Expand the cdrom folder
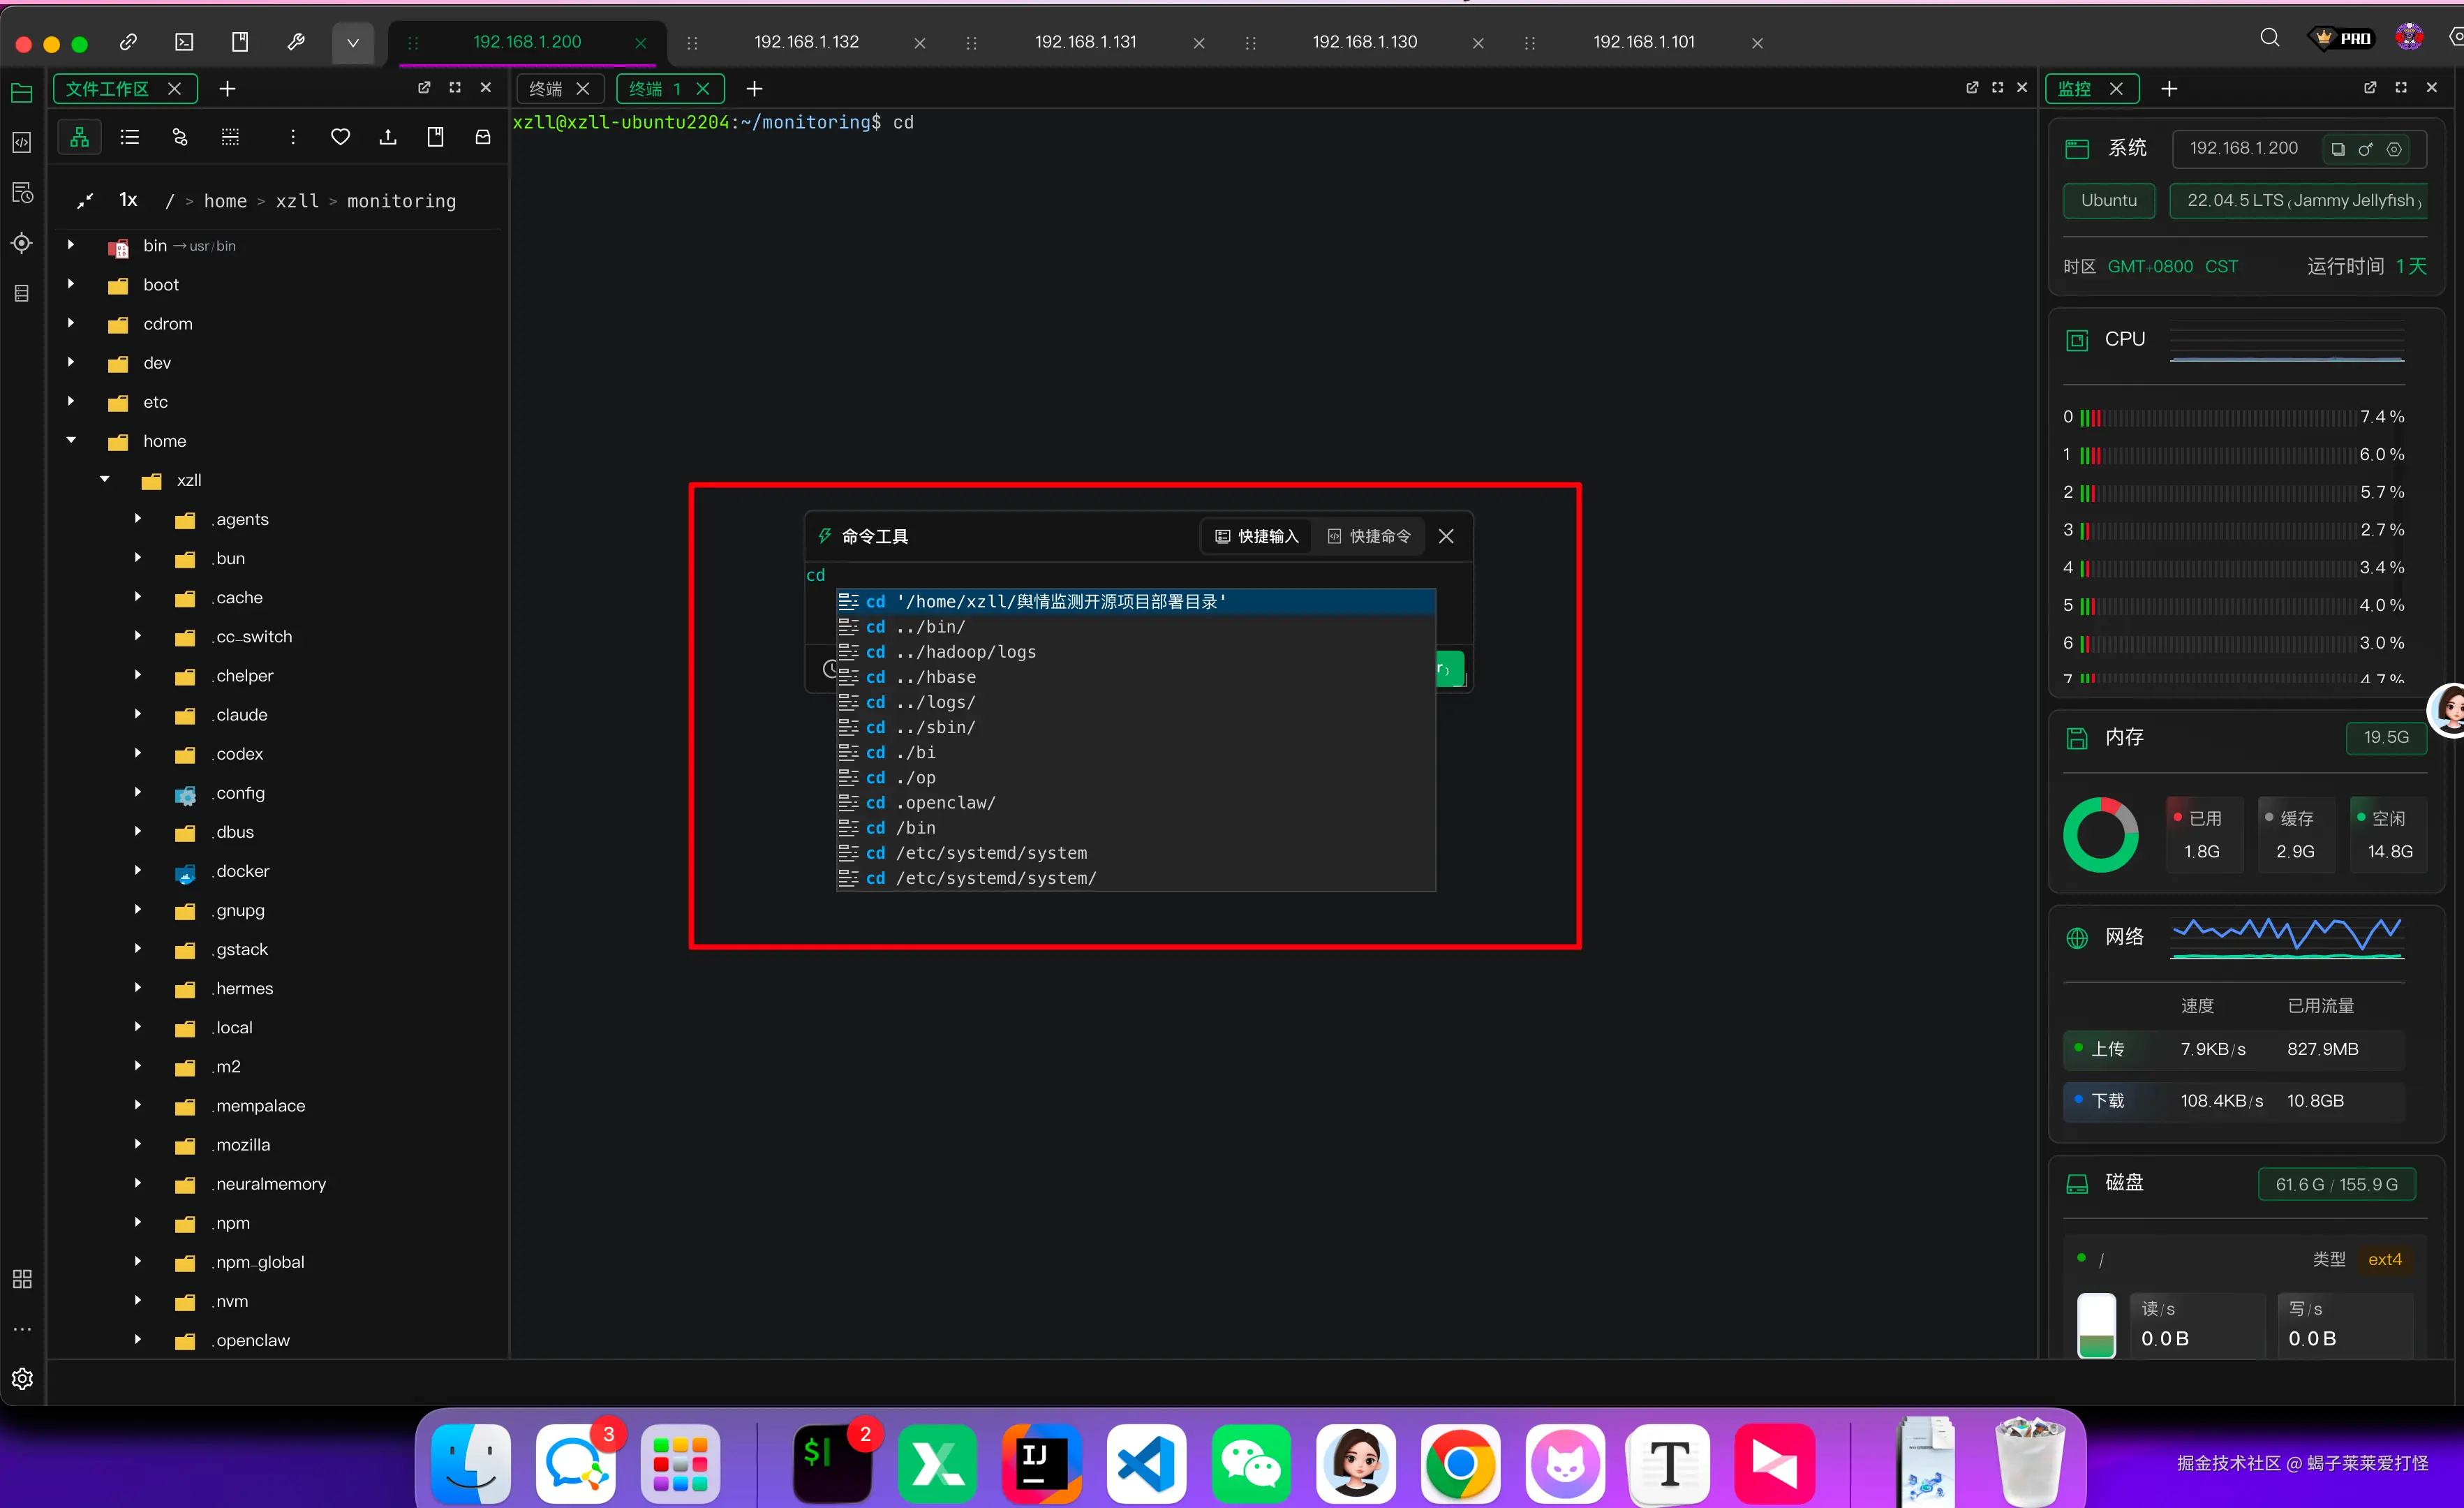This screenshot has width=2464, height=1508. (x=70, y=323)
